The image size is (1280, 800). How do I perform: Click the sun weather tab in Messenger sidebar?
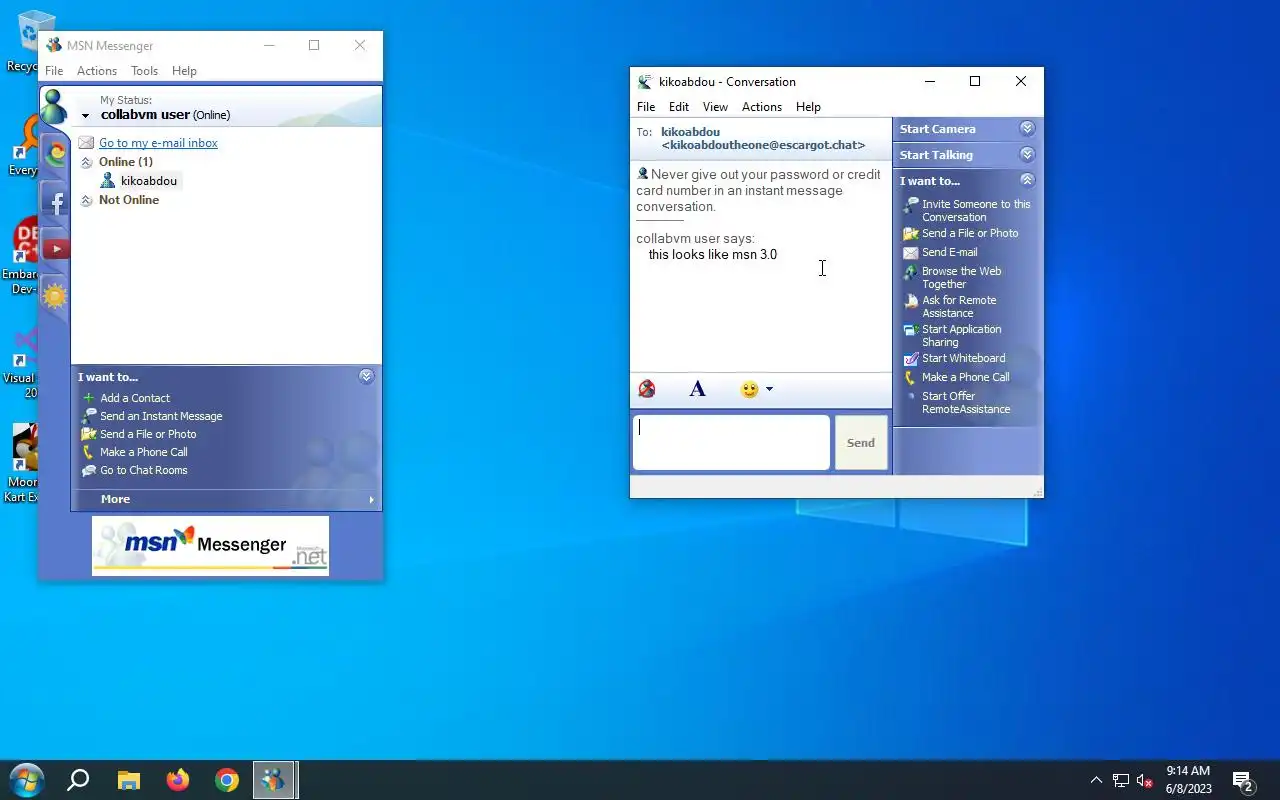[x=55, y=296]
